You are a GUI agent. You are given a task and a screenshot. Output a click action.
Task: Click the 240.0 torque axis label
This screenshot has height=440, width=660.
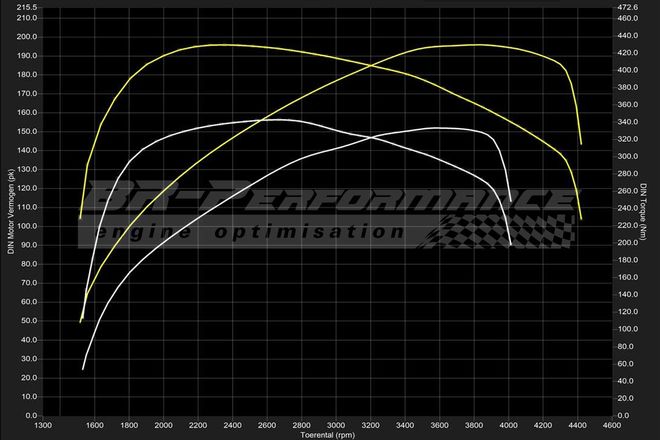point(628,208)
